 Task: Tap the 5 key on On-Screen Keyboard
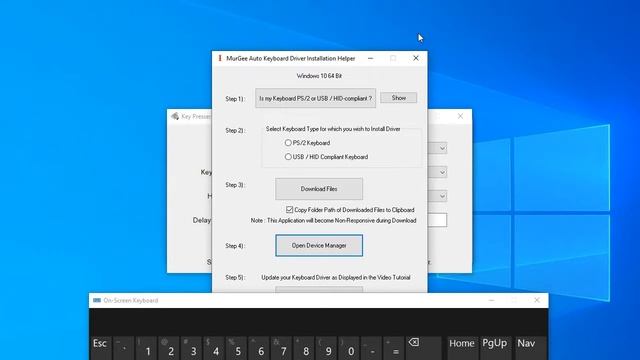[236, 348]
